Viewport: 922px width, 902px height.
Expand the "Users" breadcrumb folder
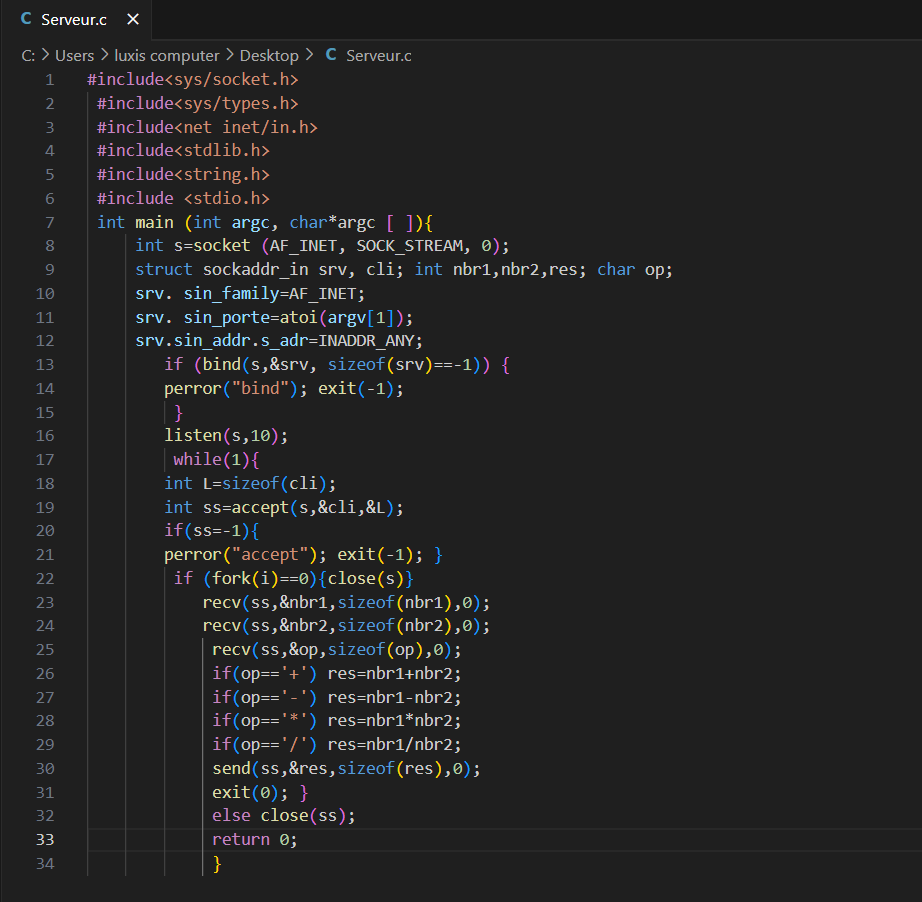(x=74, y=56)
